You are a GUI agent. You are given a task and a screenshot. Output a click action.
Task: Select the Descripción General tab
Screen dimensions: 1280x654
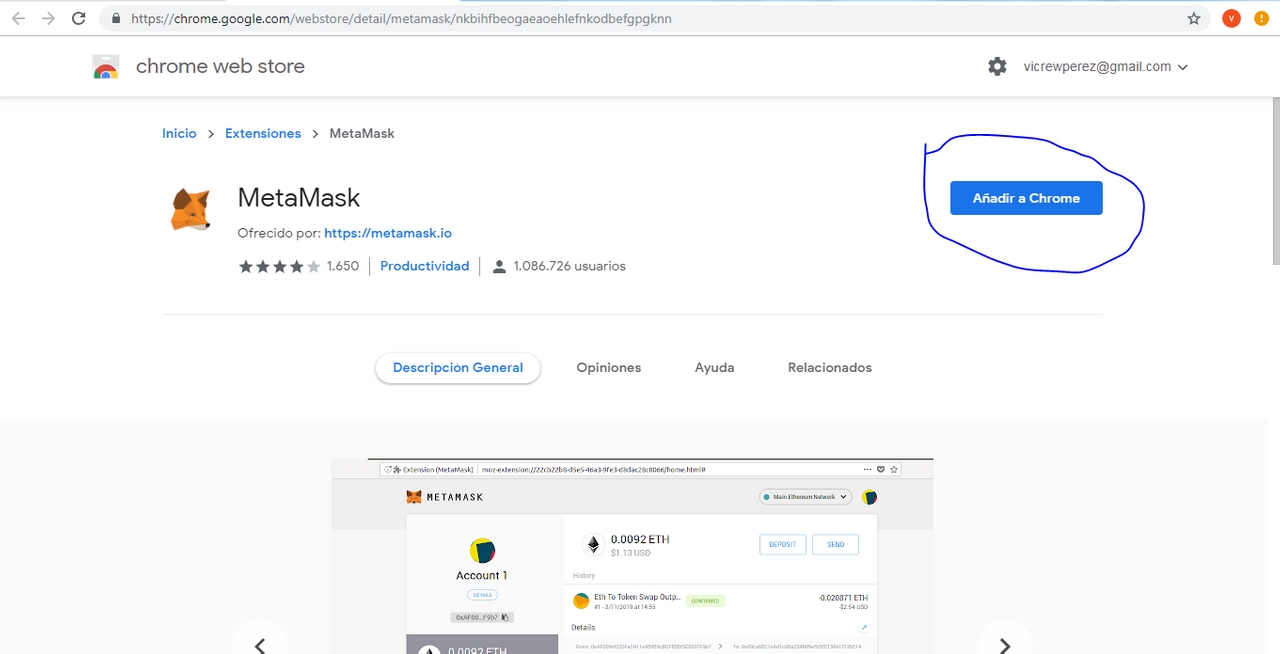(x=458, y=368)
